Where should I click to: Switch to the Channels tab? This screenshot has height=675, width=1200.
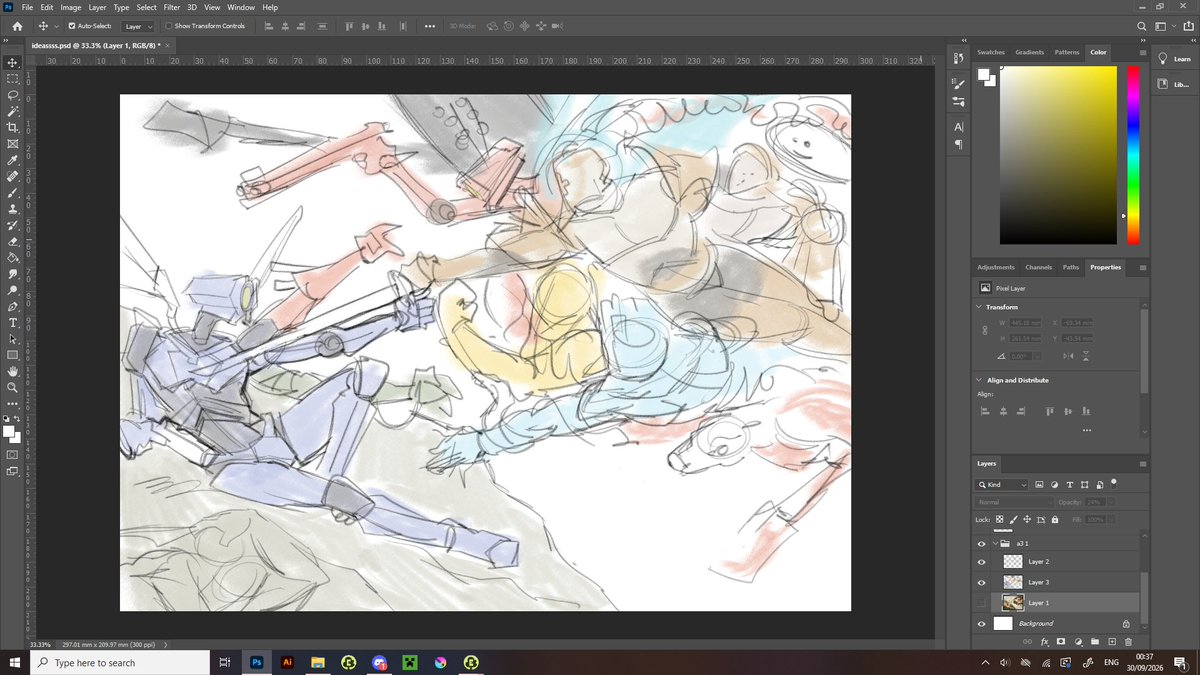pos(1039,268)
